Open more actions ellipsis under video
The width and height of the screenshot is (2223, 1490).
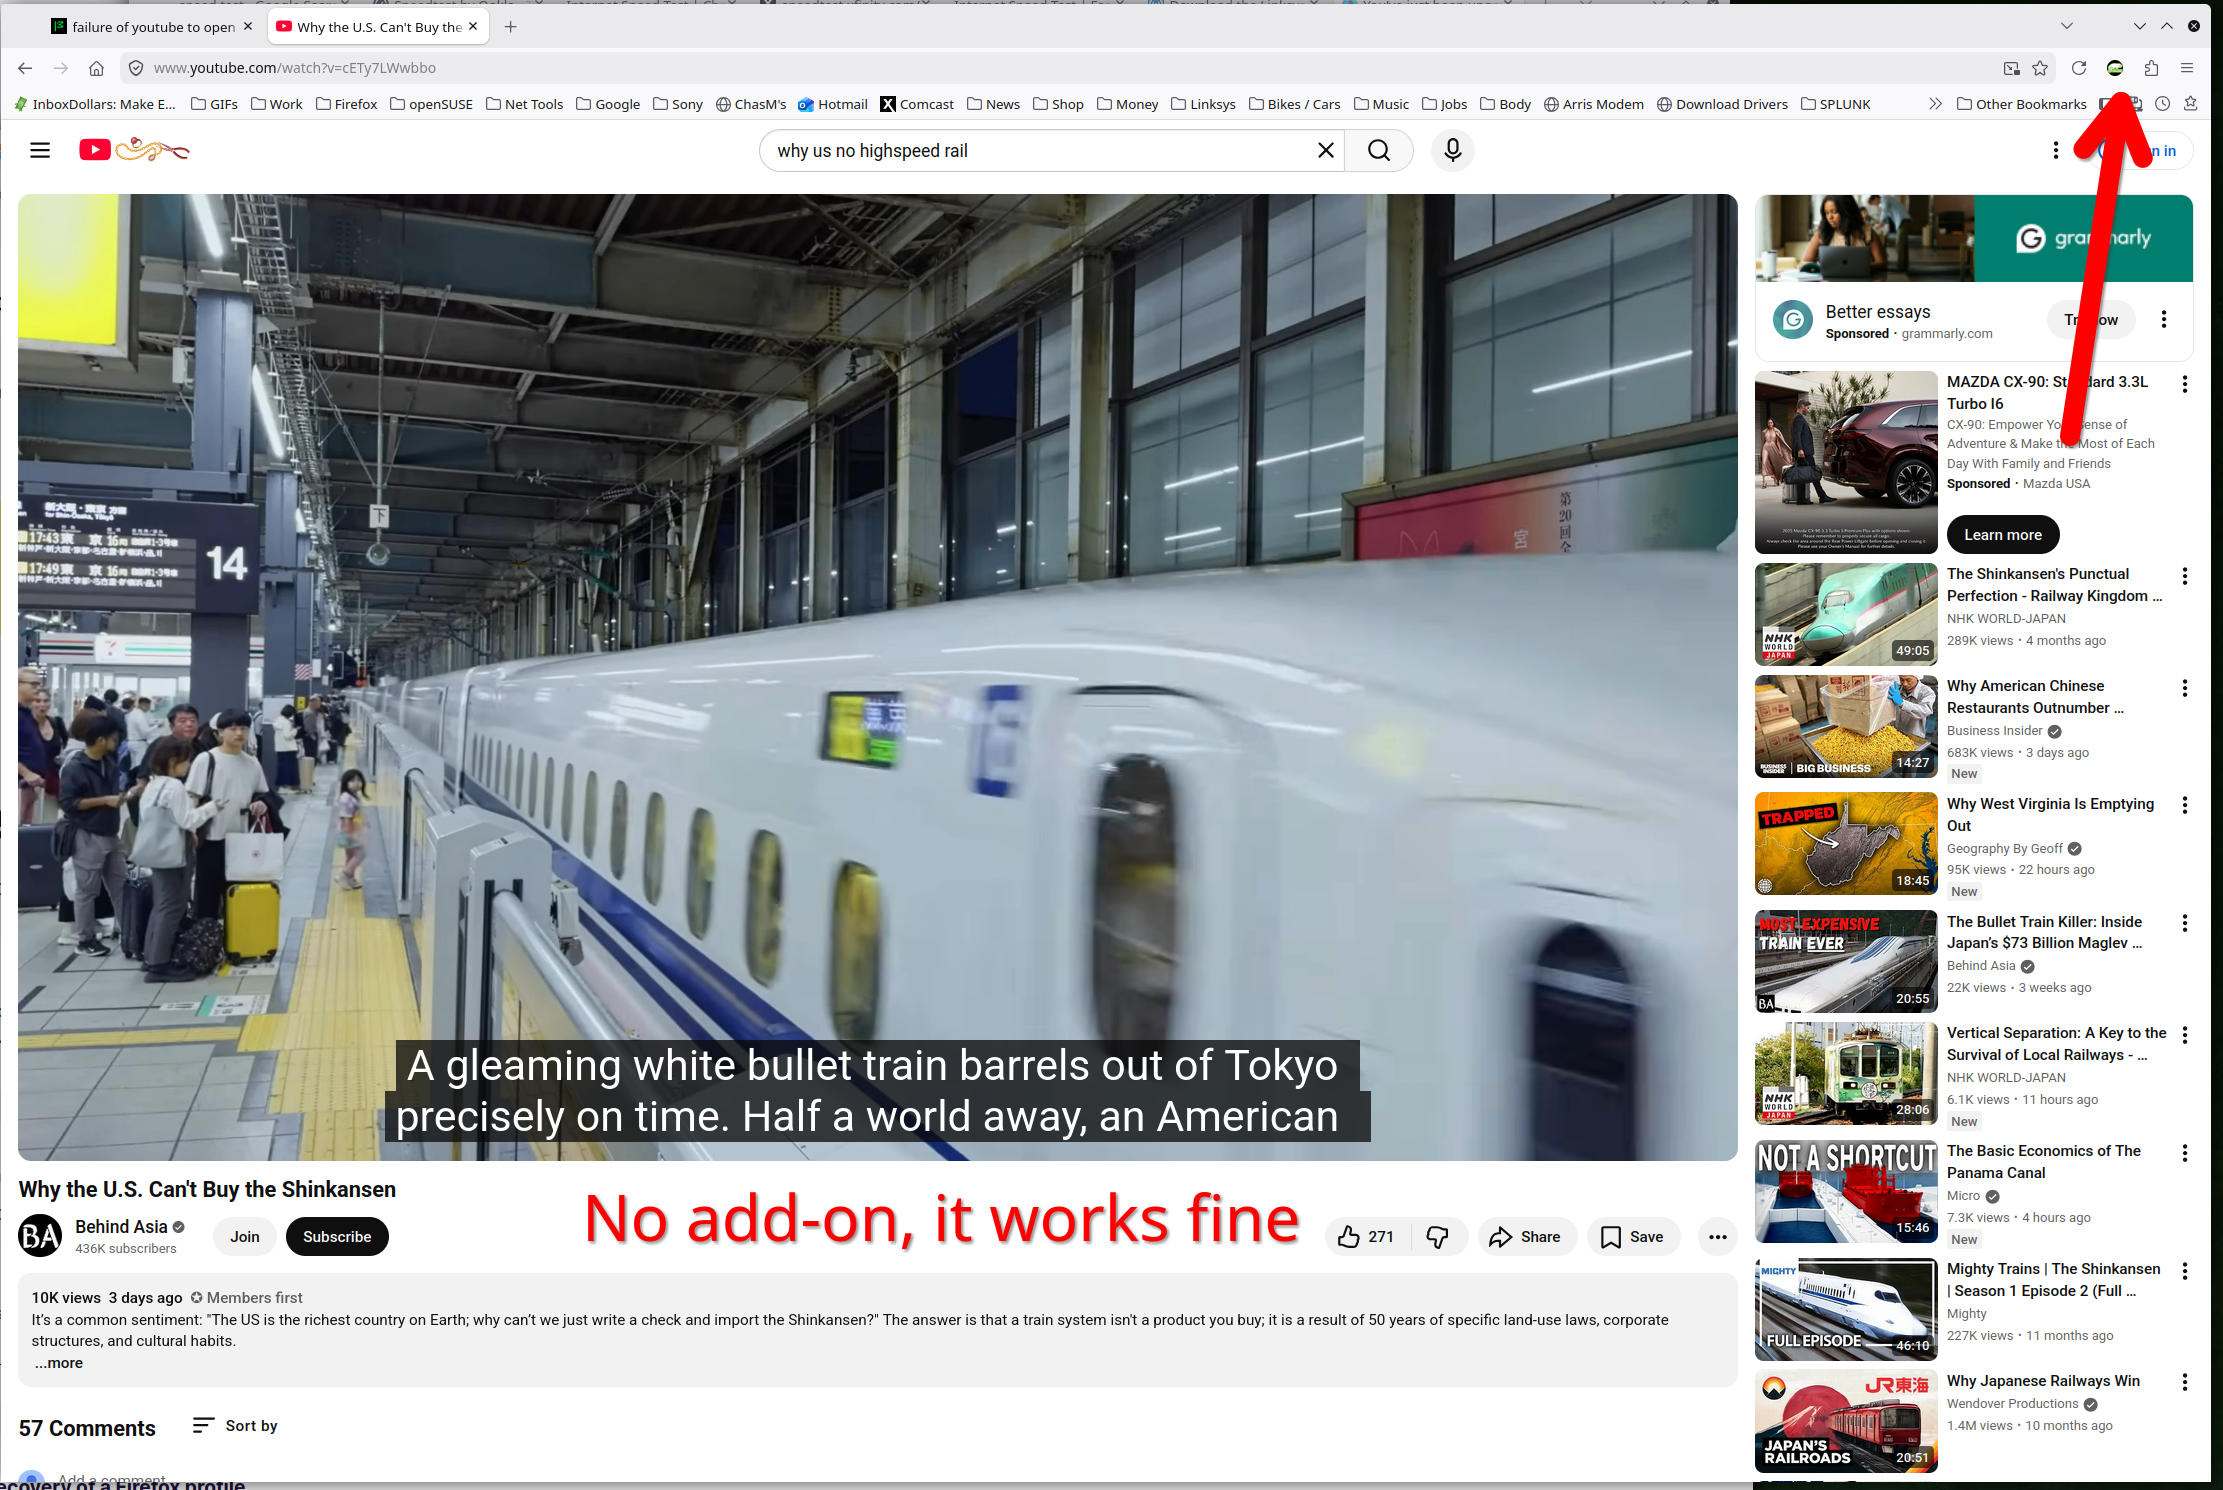coord(1717,1237)
